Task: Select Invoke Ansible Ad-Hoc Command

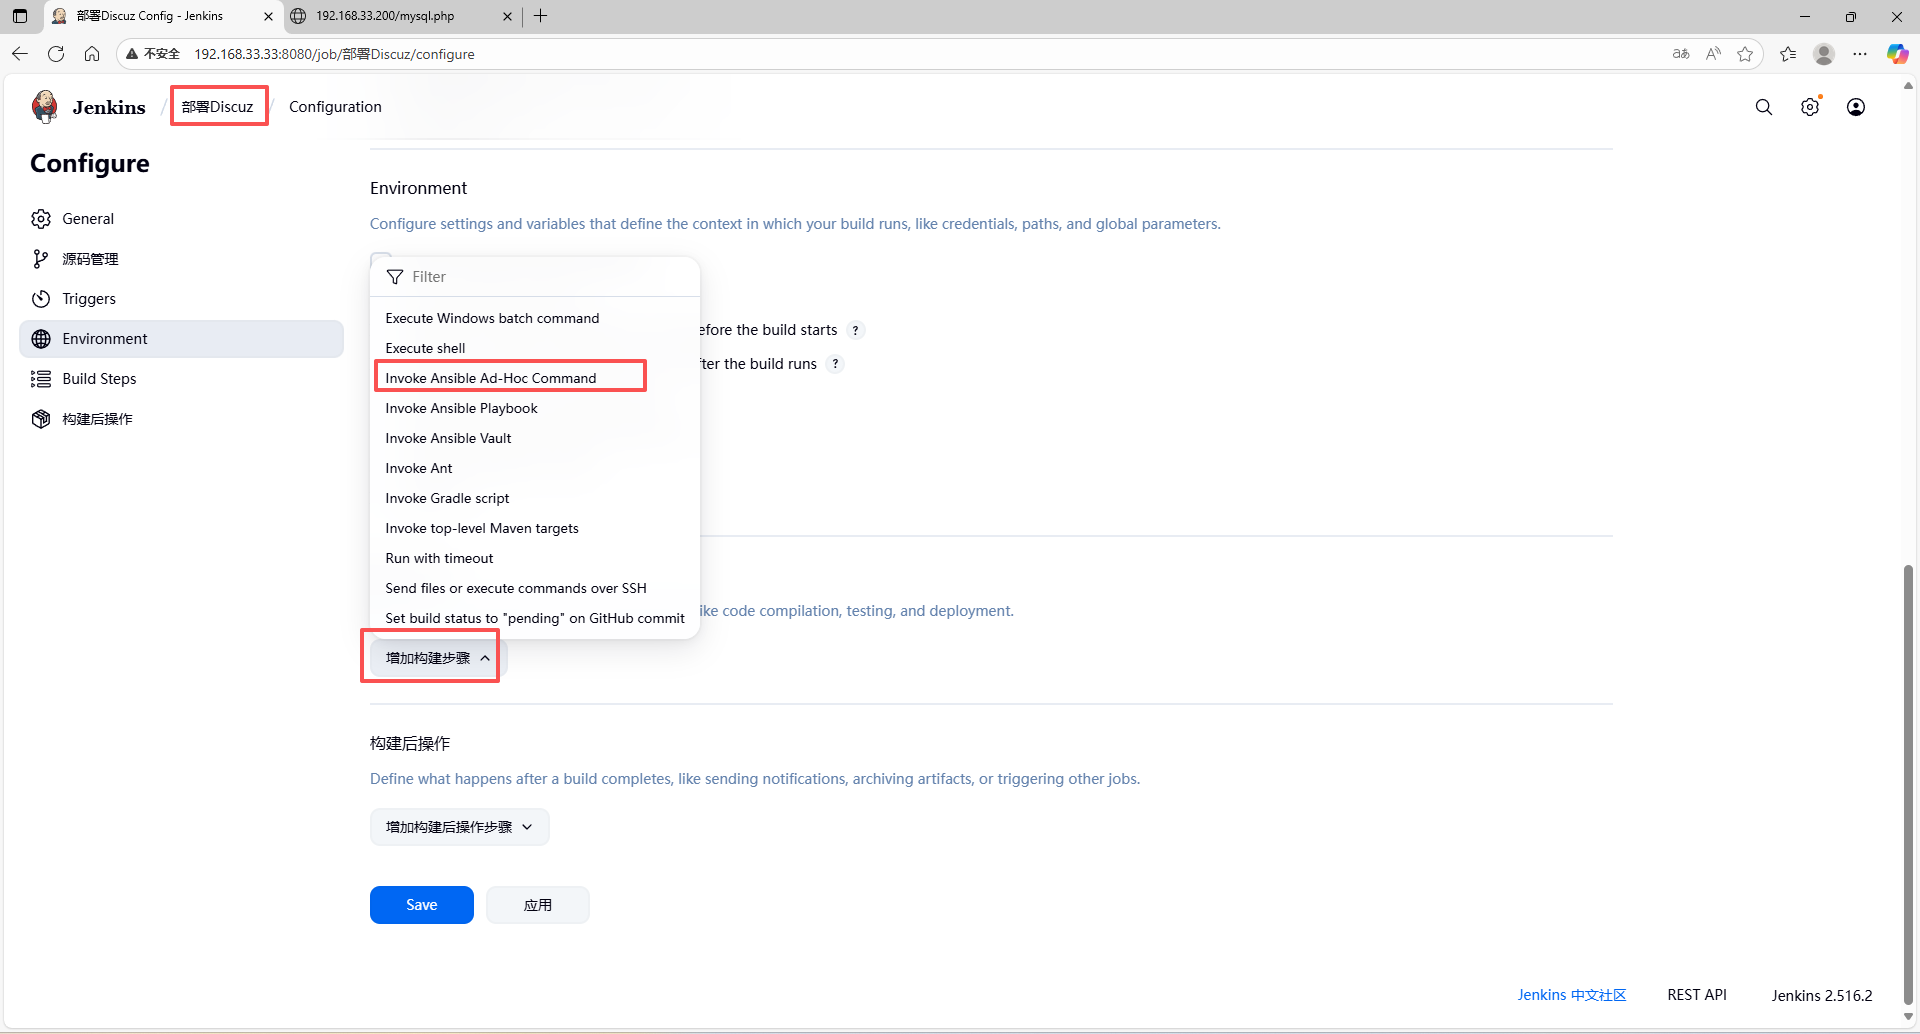Action: 535,378
